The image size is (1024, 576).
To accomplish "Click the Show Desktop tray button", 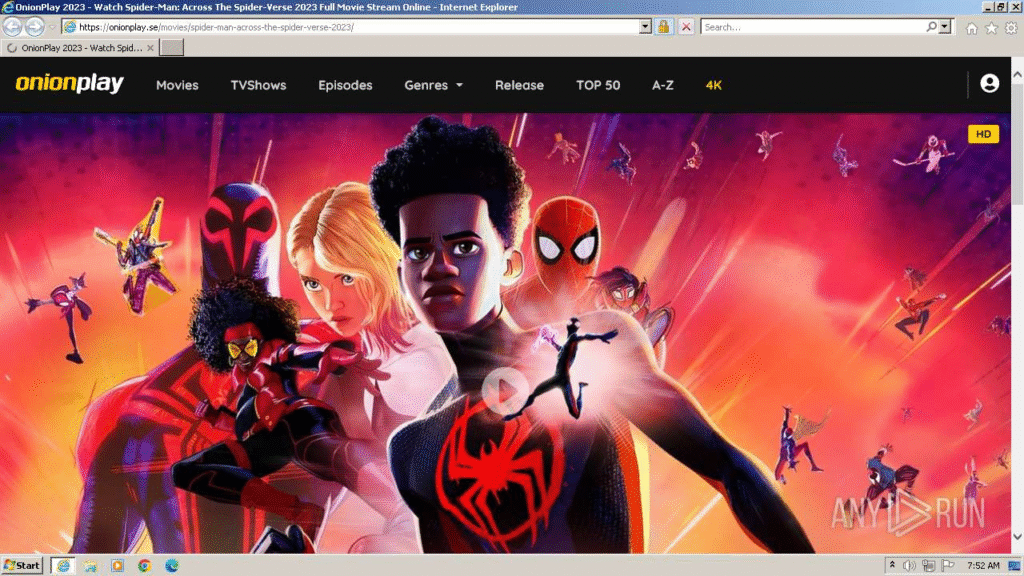I will click(x=1014, y=566).
